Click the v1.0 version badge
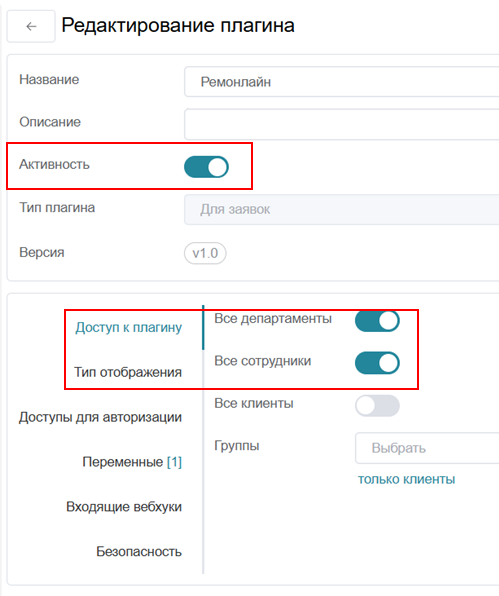The width and height of the screenshot is (499, 596). pyautogui.click(x=205, y=253)
